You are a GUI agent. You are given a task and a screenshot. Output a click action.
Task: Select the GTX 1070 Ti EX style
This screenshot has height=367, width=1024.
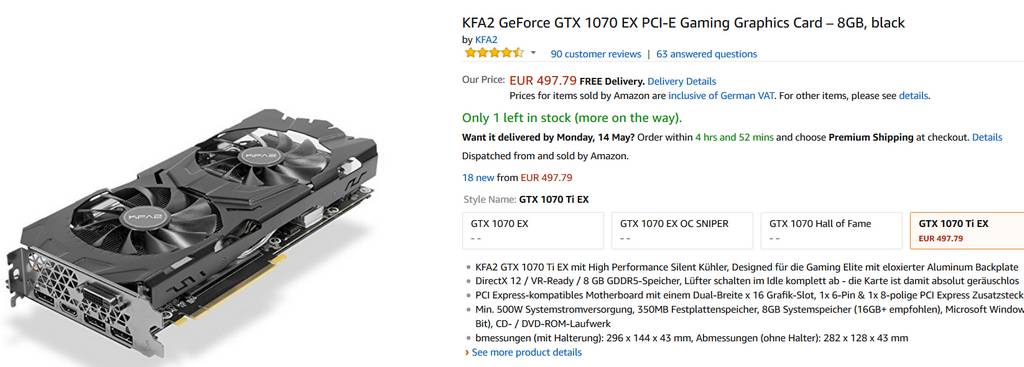(967, 231)
